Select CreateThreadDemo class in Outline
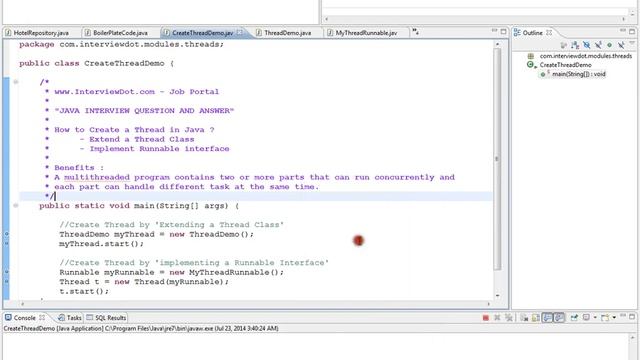Image resolution: width=640 pixels, height=360 pixels. (x=566, y=65)
